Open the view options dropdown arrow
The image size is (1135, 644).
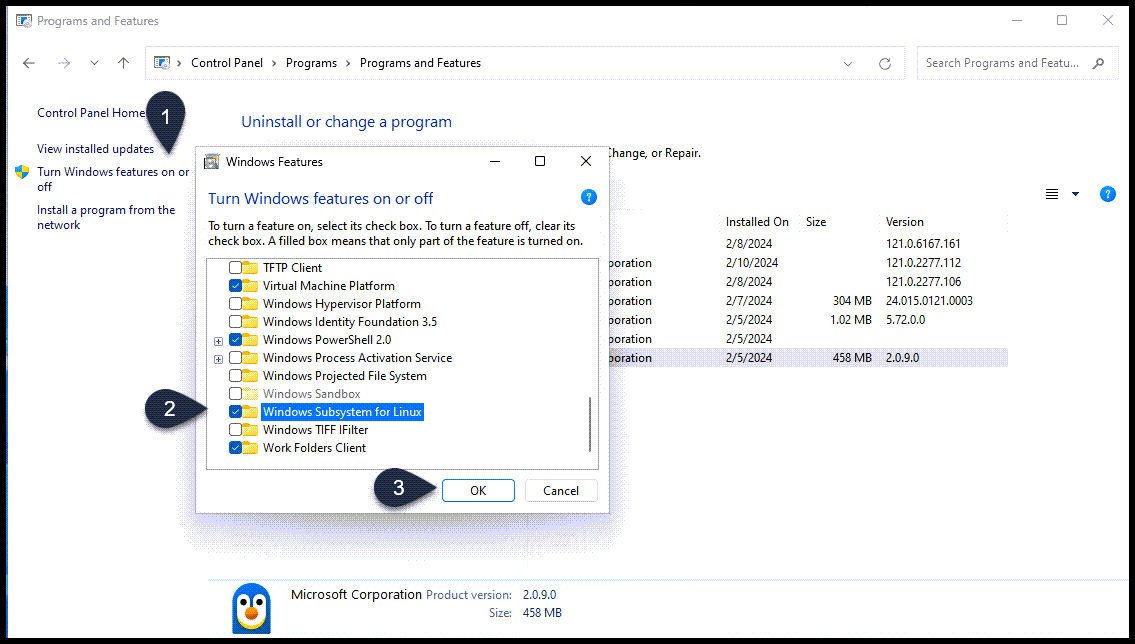click(x=1076, y=194)
